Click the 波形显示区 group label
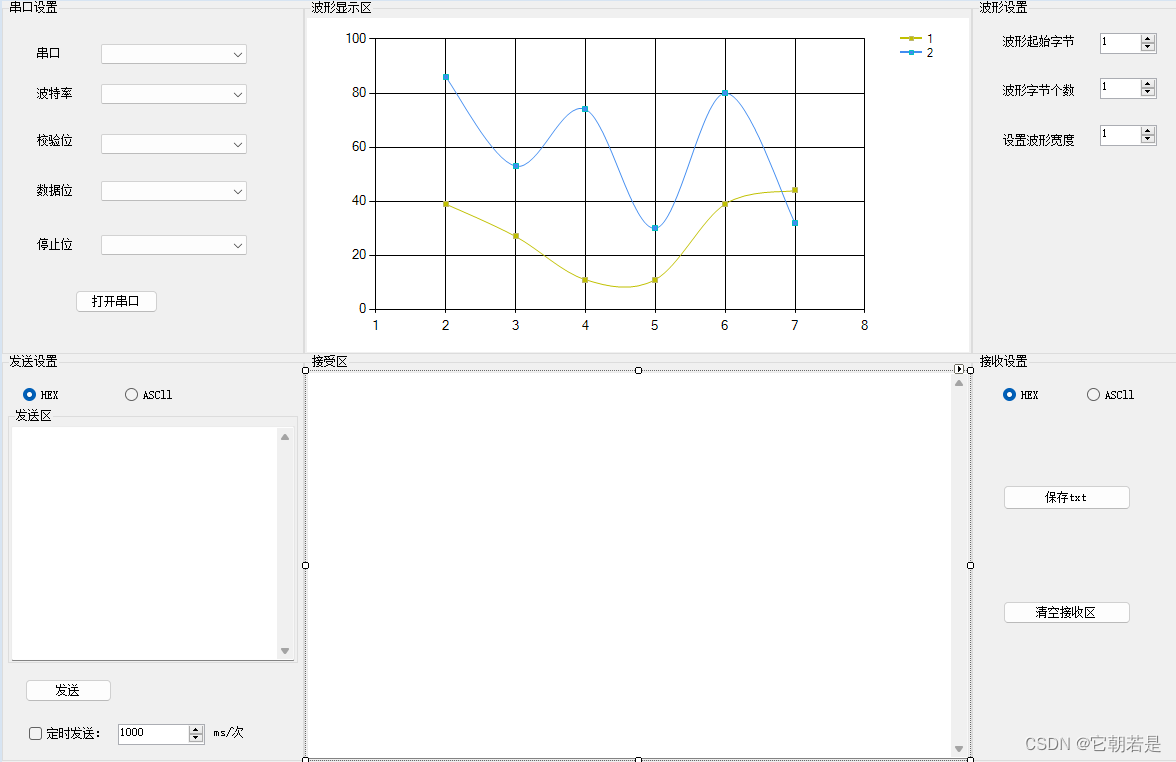The width and height of the screenshot is (1176, 762). click(341, 8)
